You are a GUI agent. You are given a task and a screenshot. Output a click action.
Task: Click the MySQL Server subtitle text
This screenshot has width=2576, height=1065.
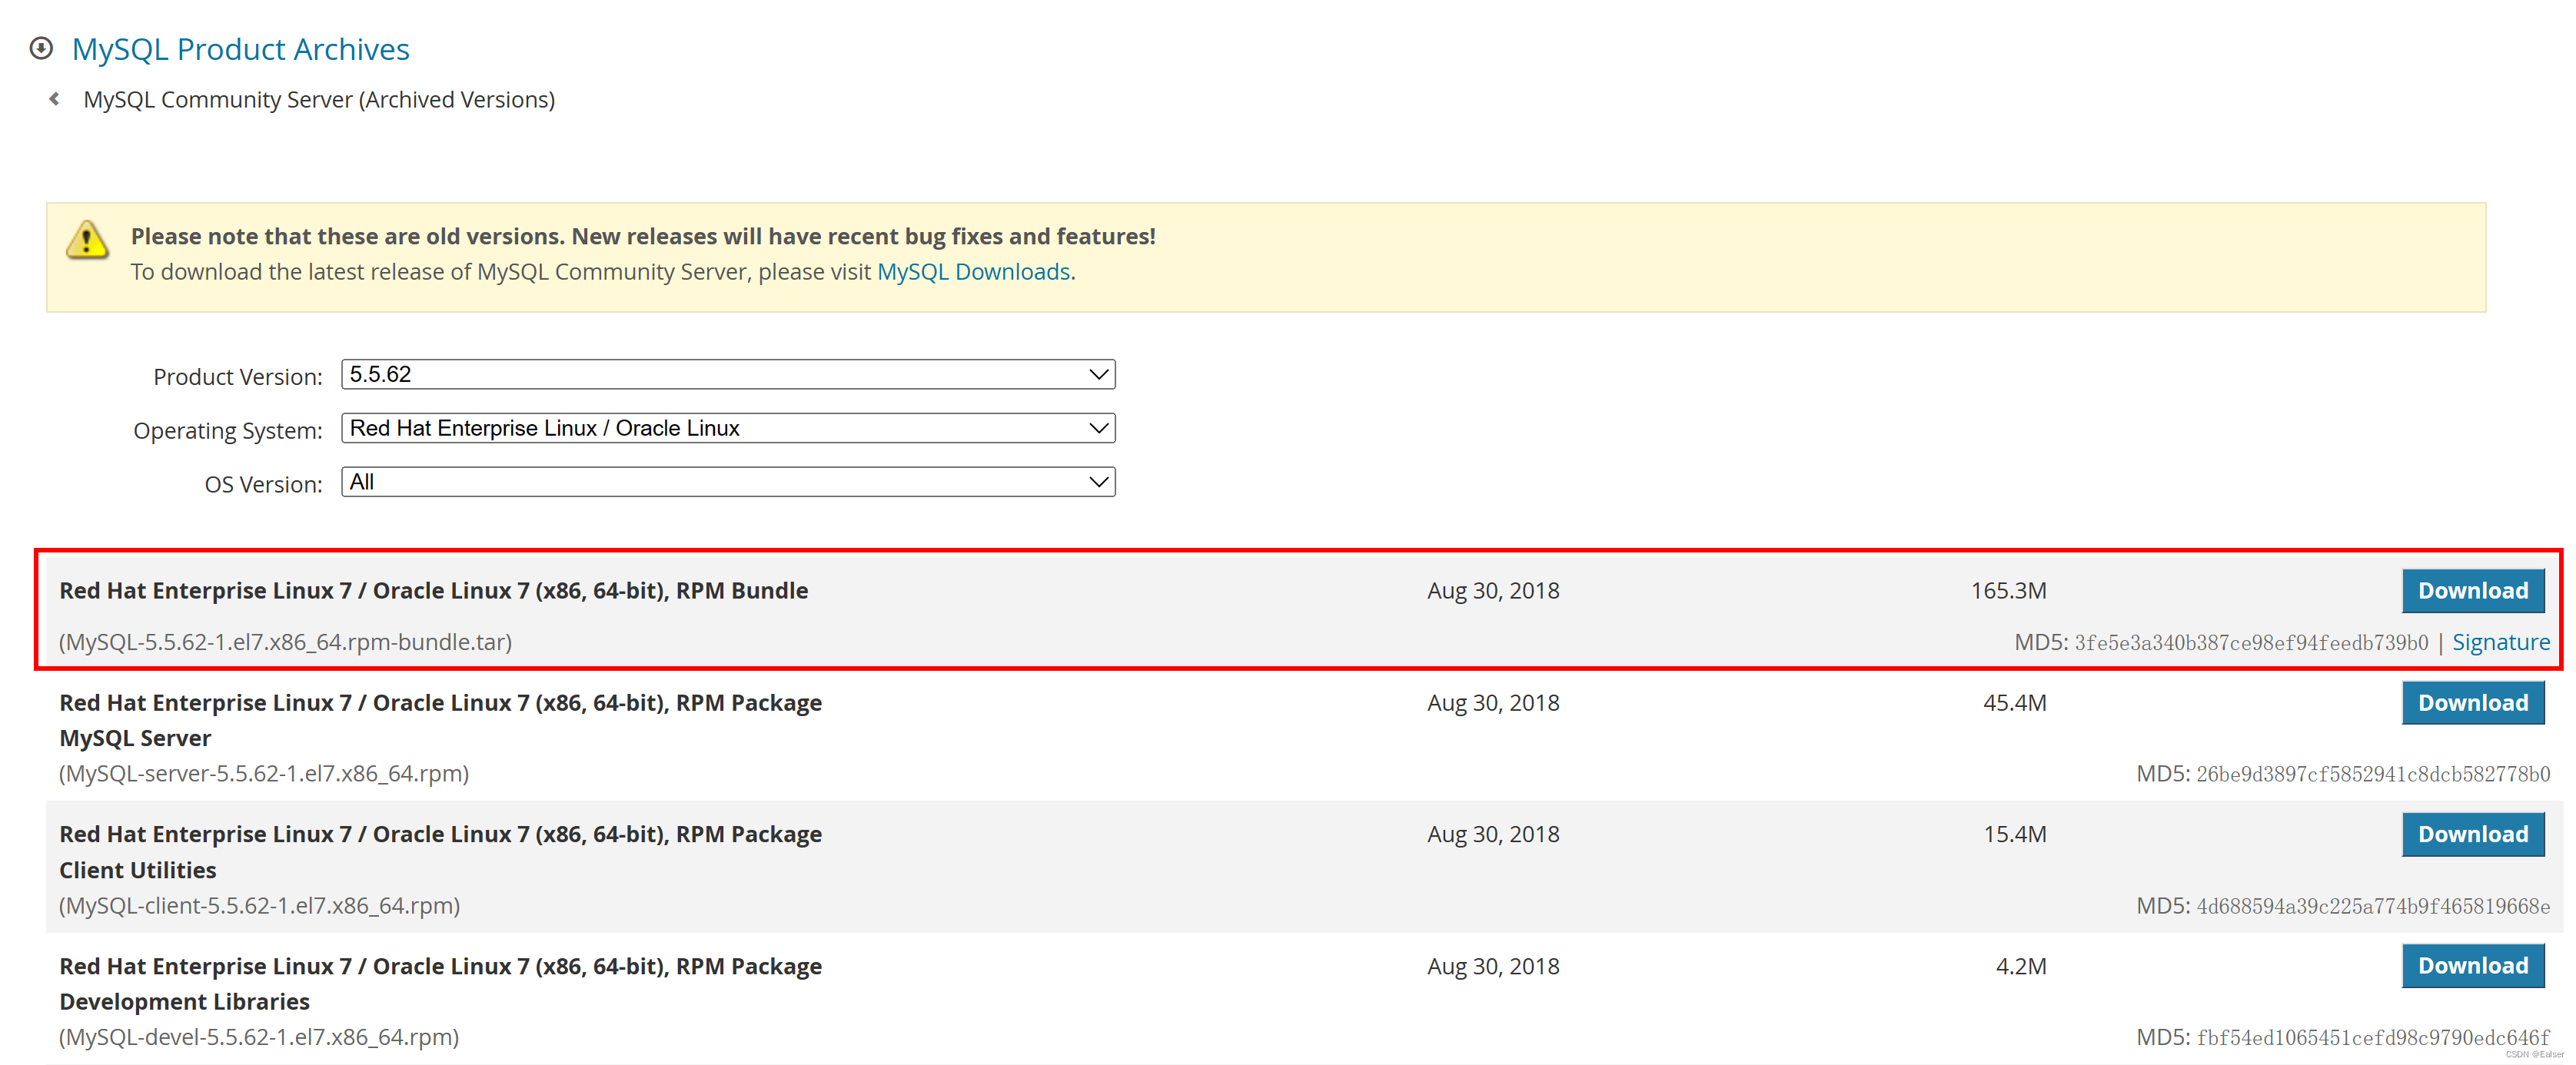pyautogui.click(x=135, y=738)
